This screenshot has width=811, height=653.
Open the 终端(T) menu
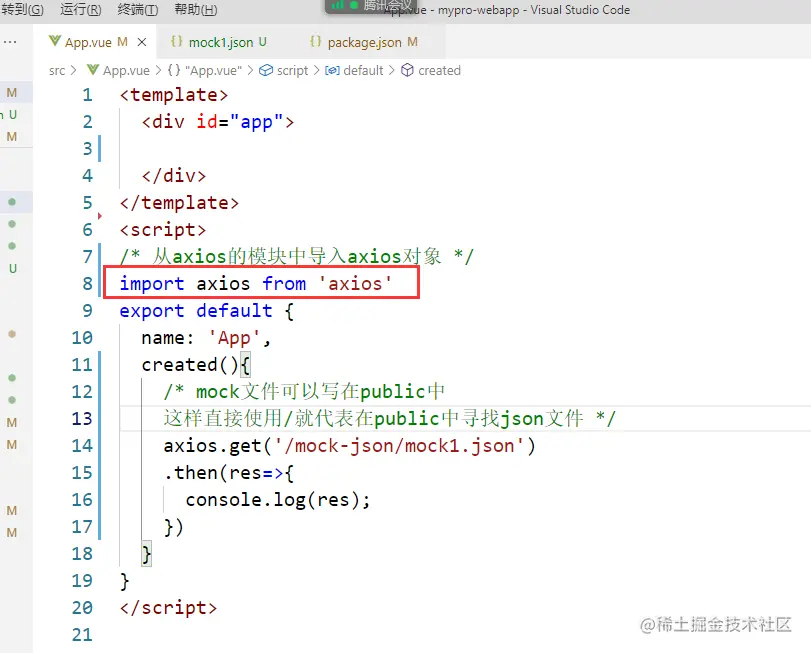click(138, 9)
